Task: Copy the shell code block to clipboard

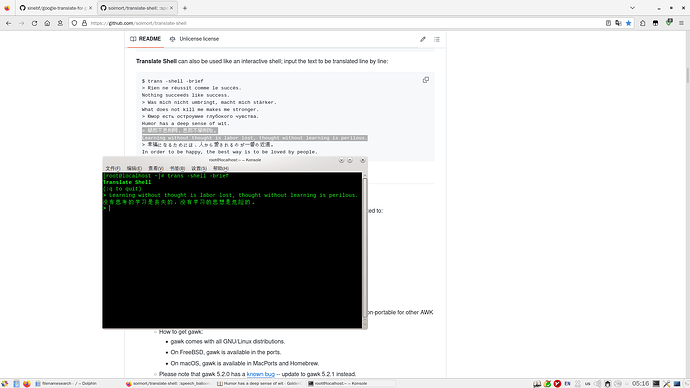Action: (x=426, y=80)
